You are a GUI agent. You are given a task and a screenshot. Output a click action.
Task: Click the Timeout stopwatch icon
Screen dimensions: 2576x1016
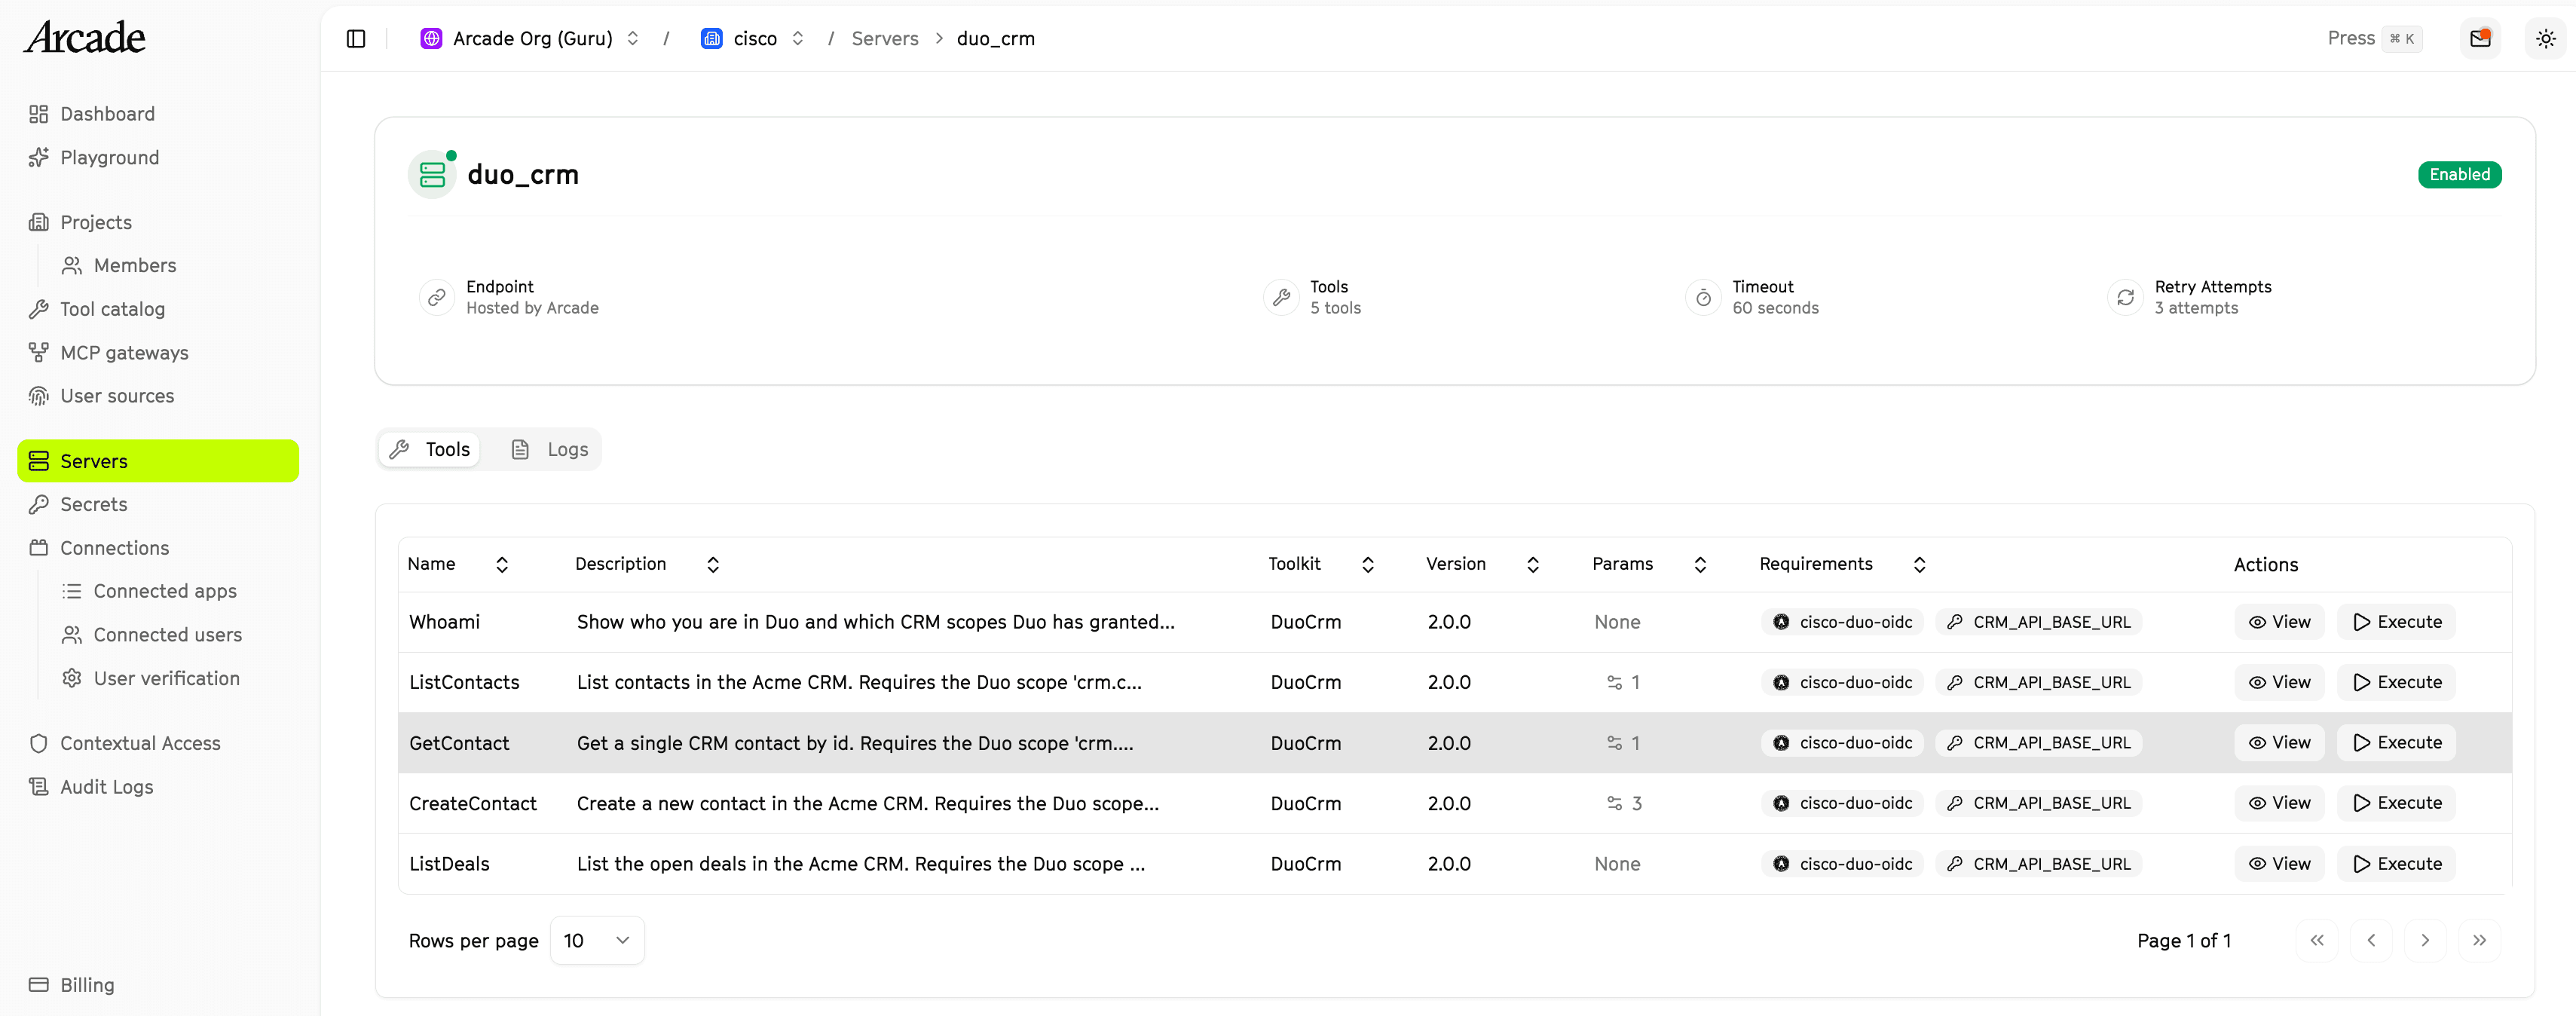[1703, 297]
